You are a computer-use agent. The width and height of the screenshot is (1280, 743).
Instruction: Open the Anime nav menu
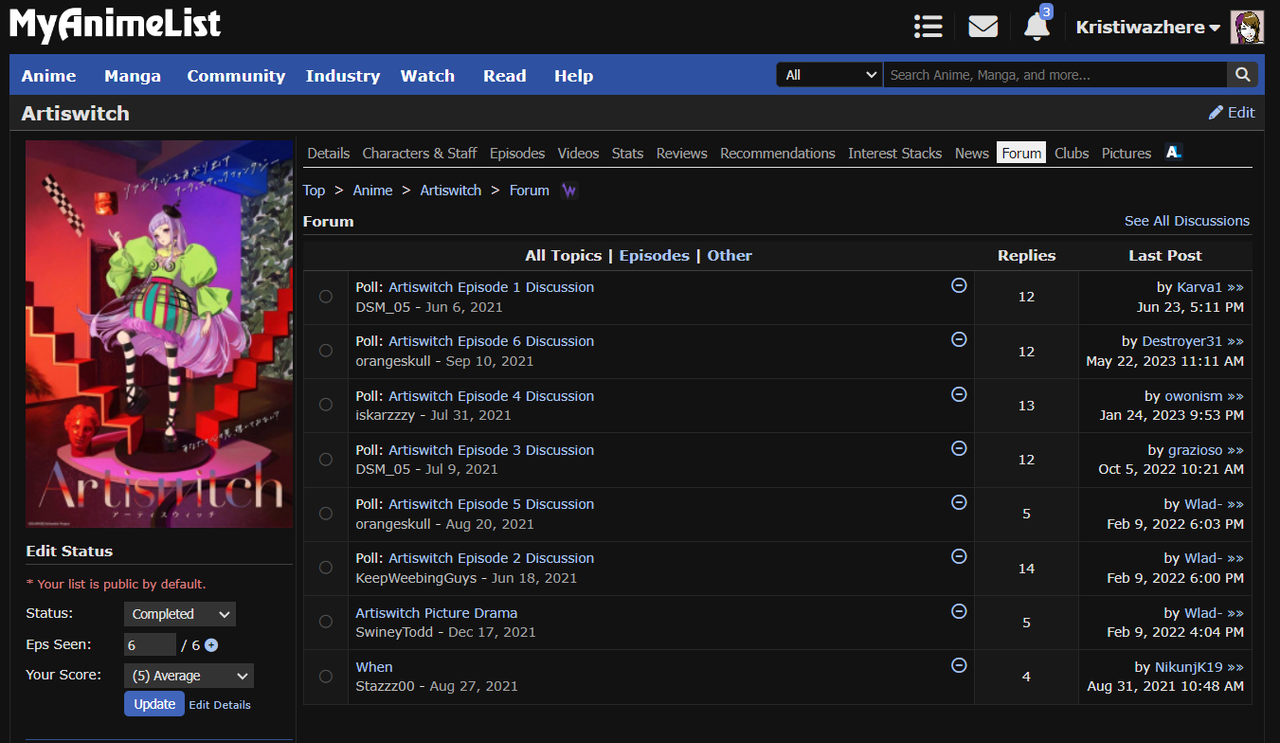click(49, 76)
